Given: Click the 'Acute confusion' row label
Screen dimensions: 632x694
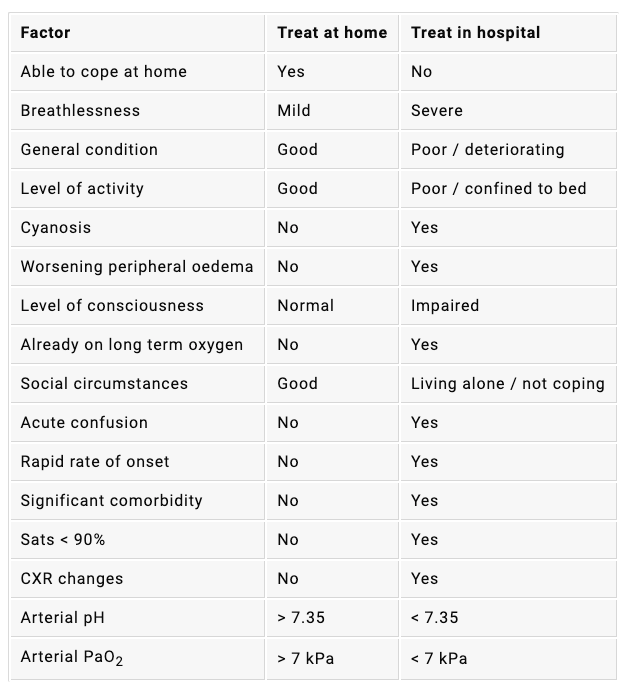Looking at the screenshot, I should click(x=84, y=423).
